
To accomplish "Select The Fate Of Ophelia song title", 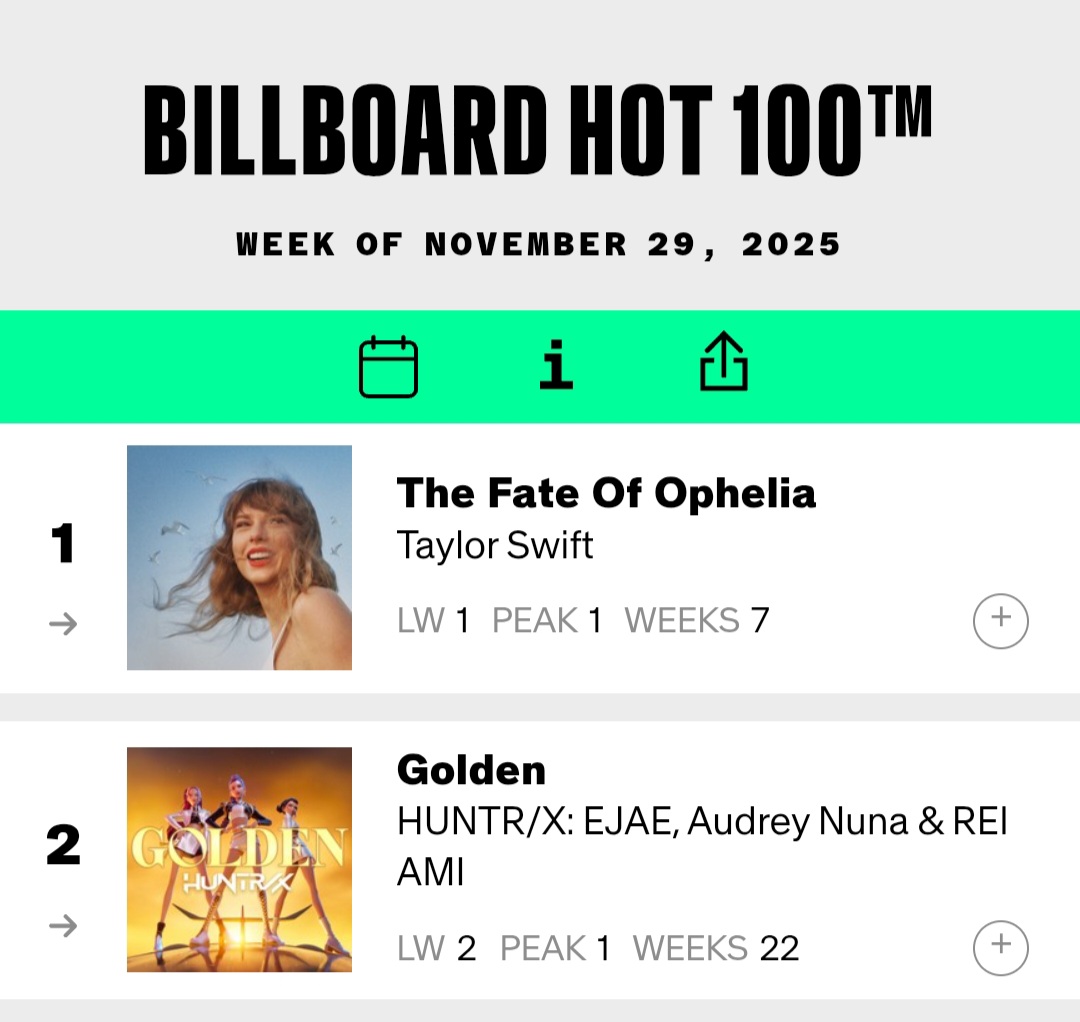I will [x=606, y=493].
